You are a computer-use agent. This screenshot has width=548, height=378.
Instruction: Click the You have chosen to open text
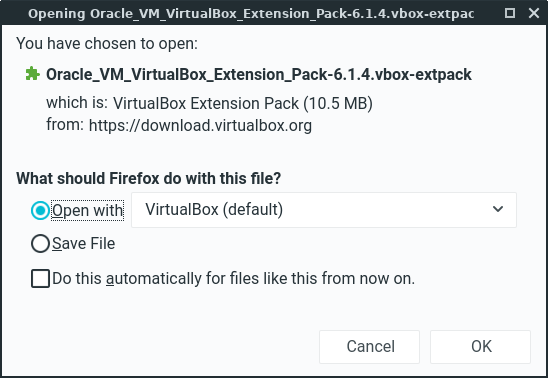(107, 44)
